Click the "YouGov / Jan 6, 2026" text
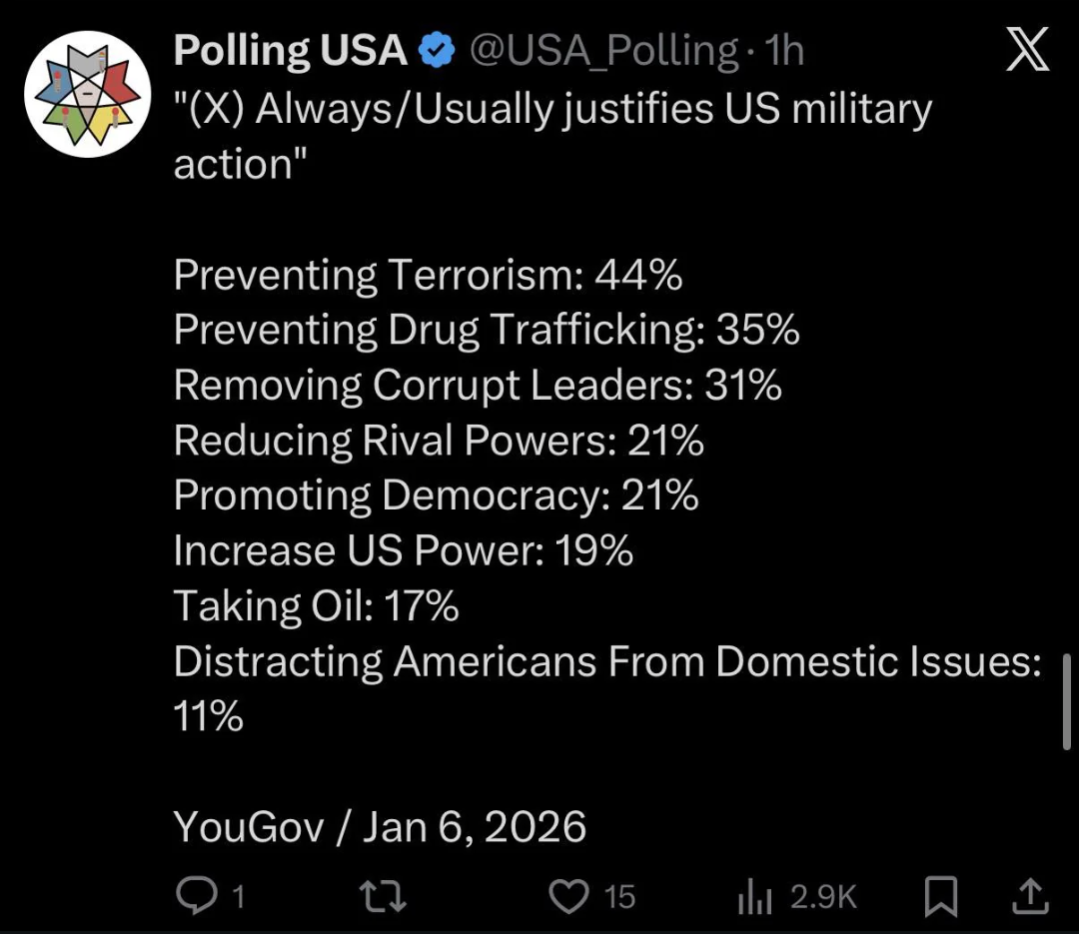The height and width of the screenshot is (934, 1079). [x=380, y=827]
